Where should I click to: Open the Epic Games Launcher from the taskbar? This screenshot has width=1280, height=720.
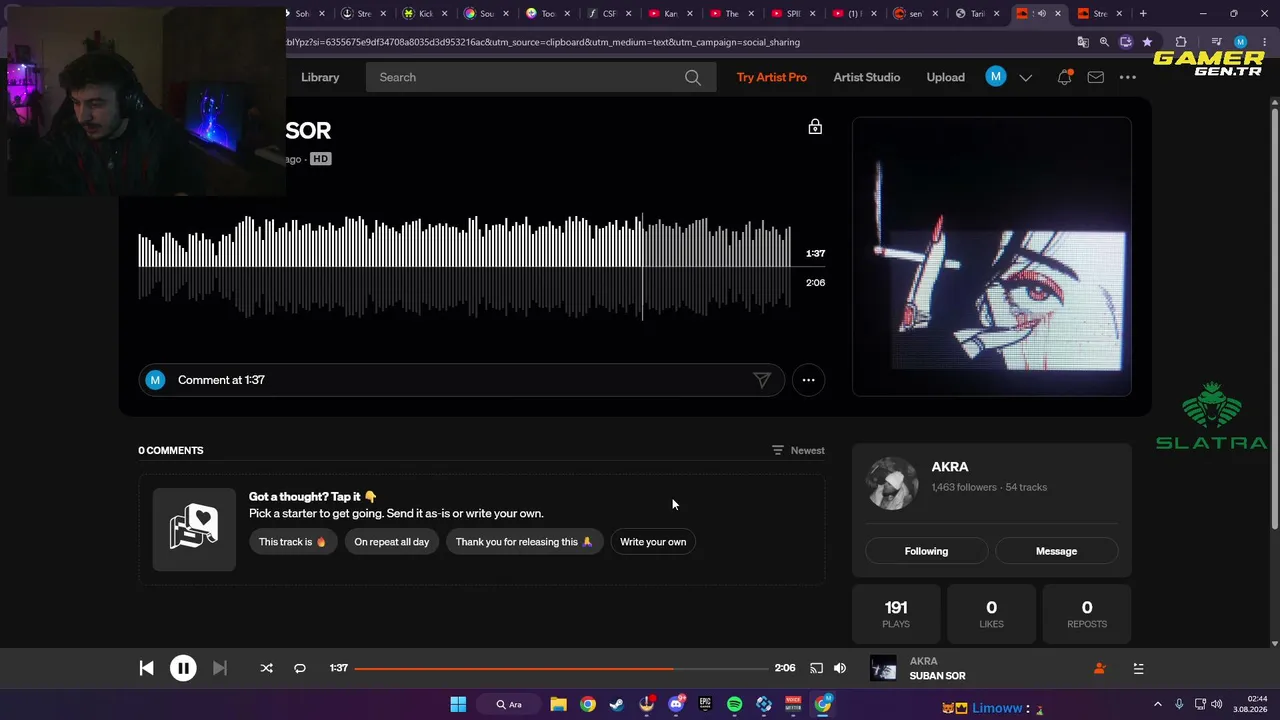click(x=705, y=704)
